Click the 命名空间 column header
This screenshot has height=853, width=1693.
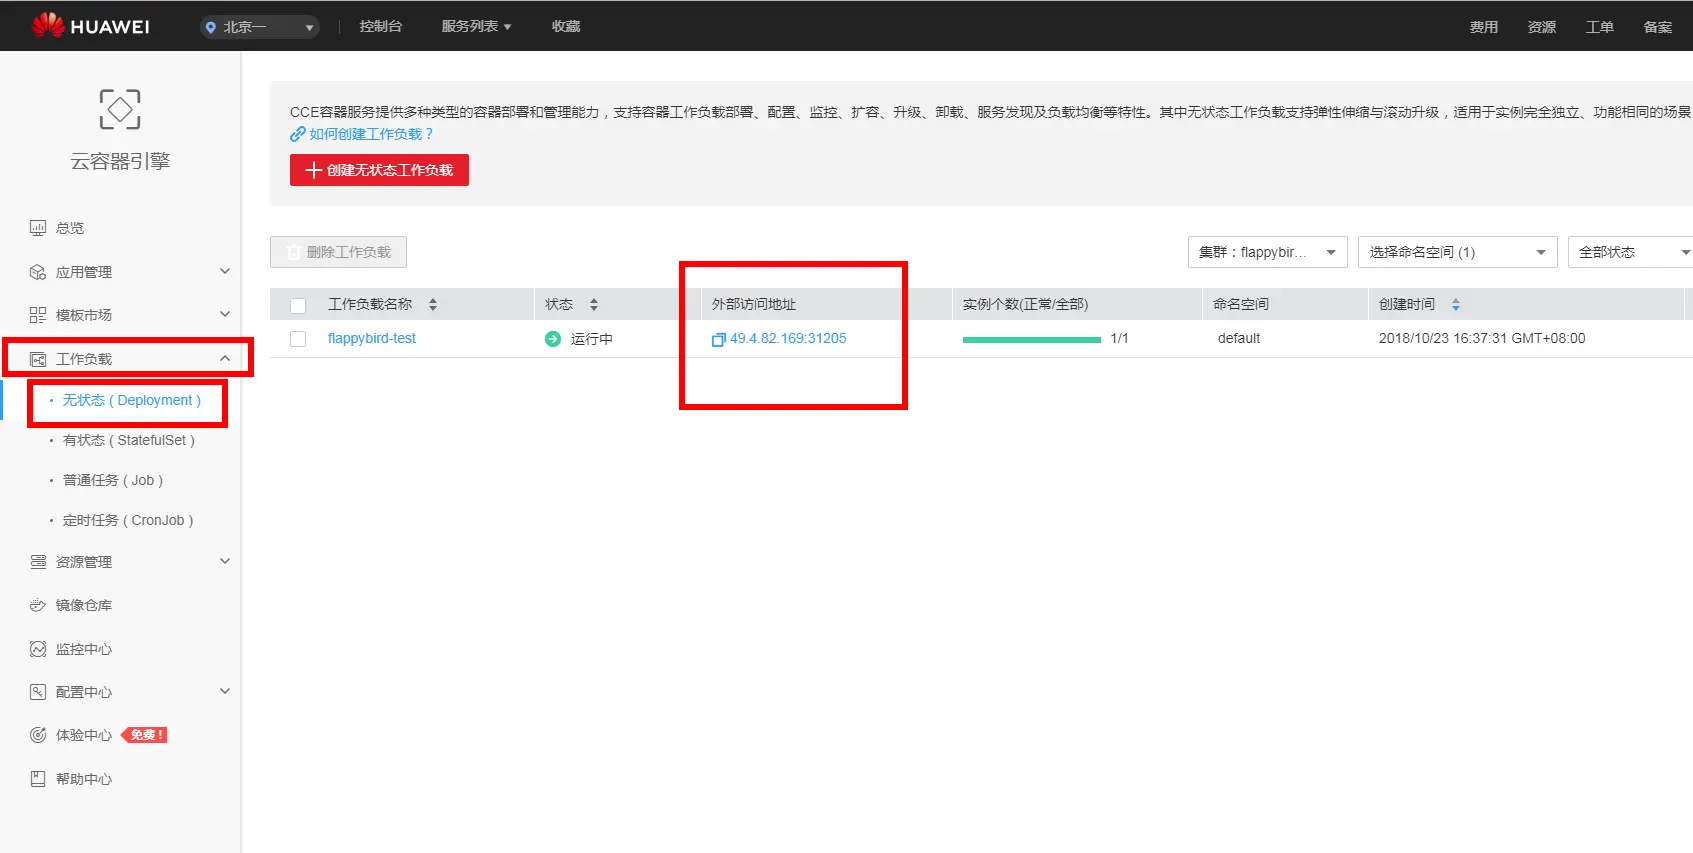1241,304
